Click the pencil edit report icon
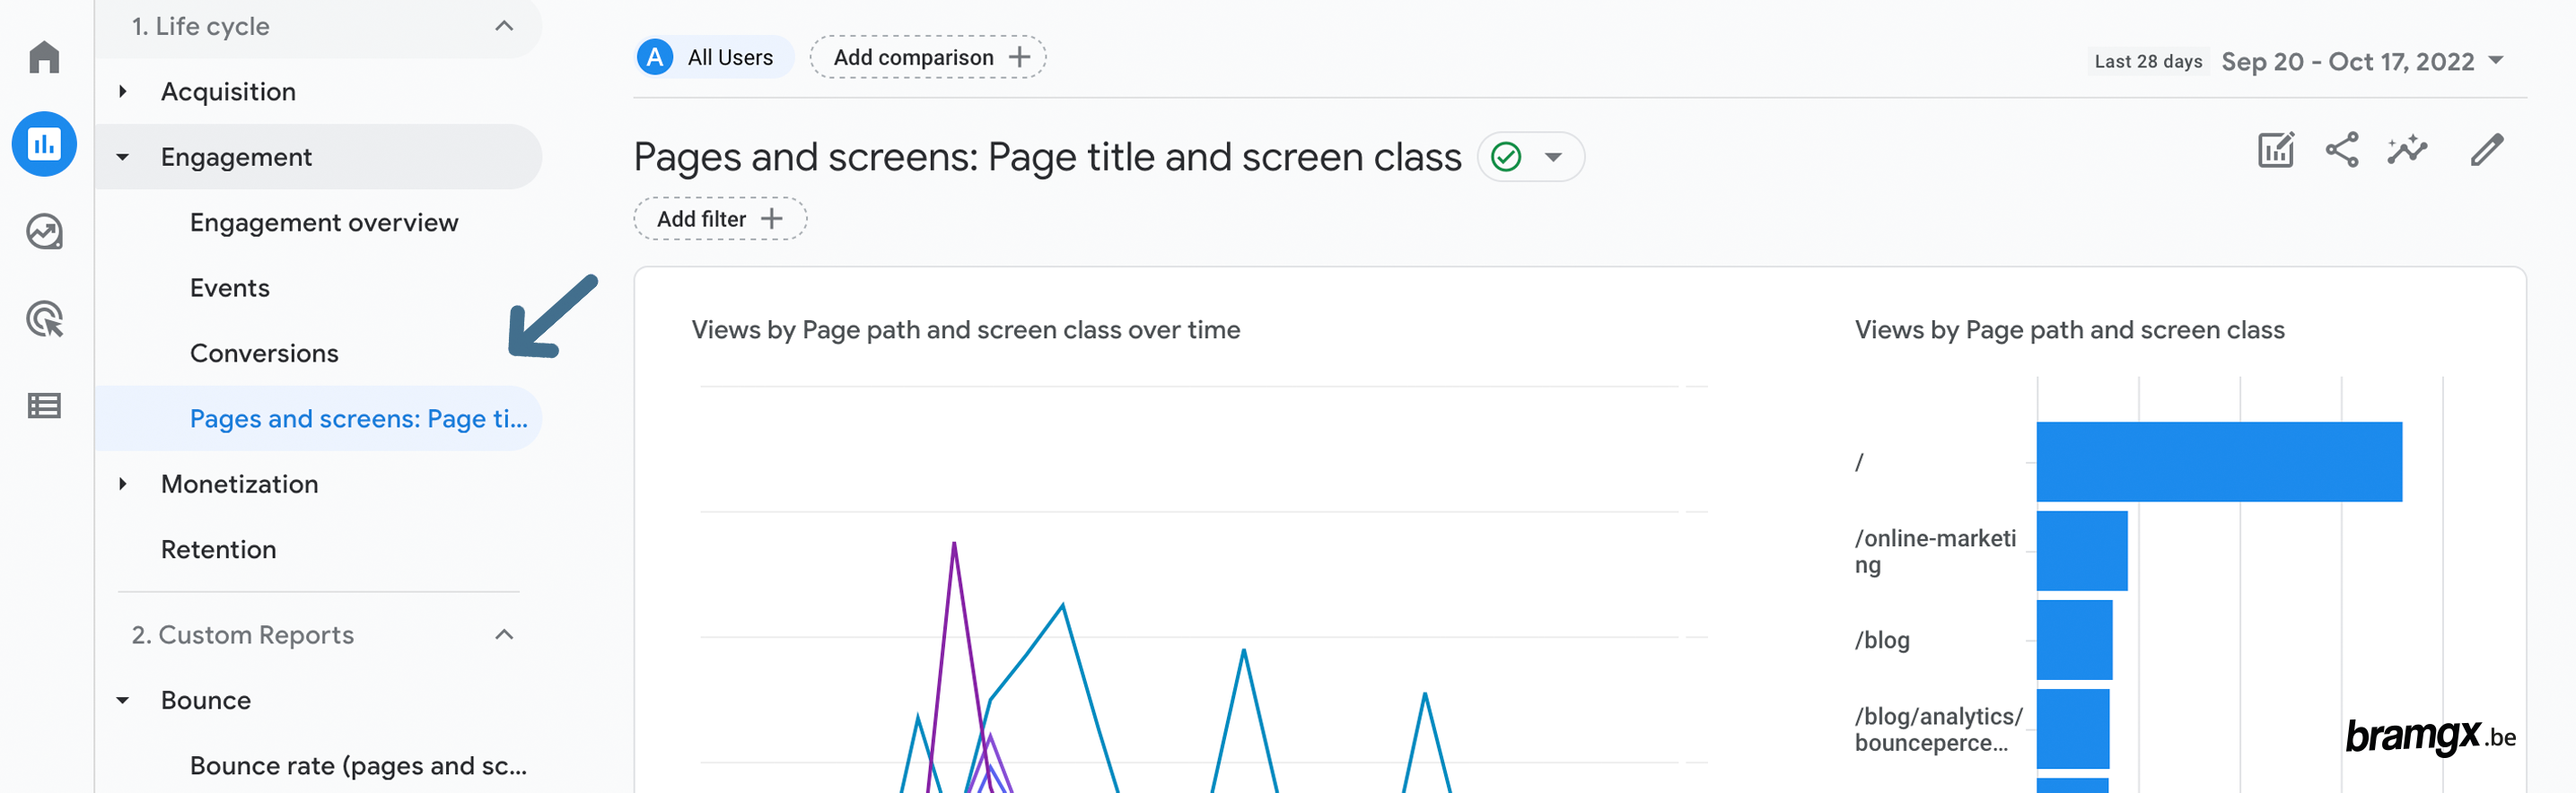The image size is (2576, 793). point(2486,150)
